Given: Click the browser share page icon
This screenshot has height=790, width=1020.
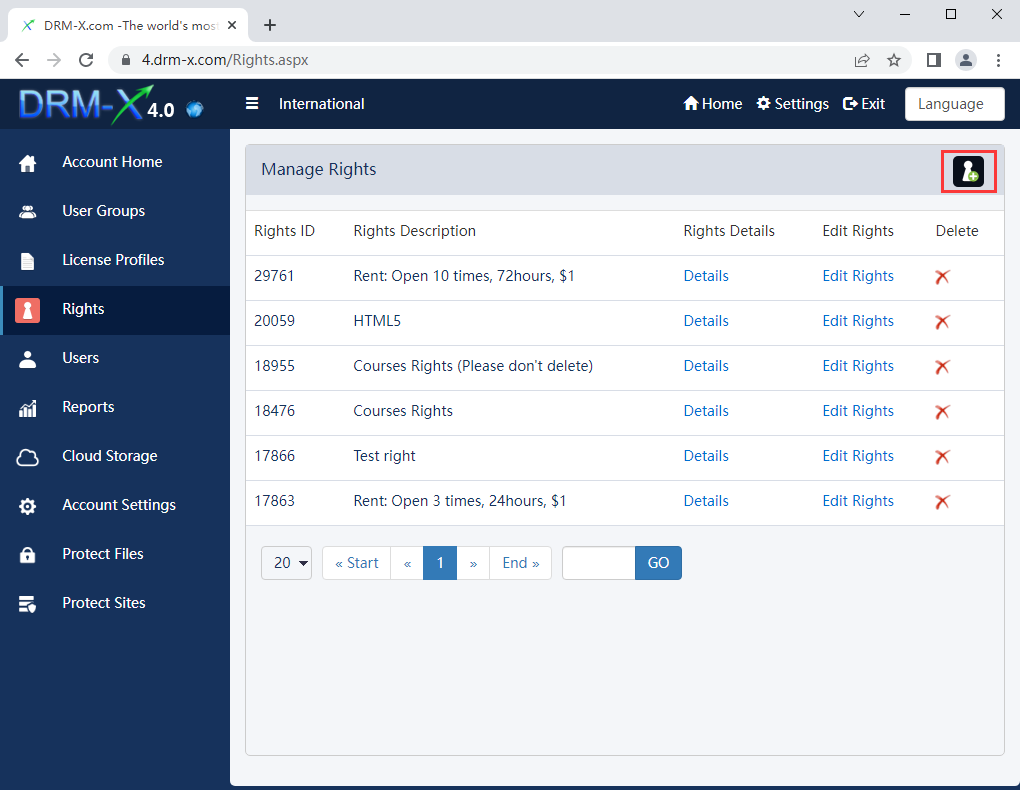Looking at the screenshot, I should coord(862,60).
